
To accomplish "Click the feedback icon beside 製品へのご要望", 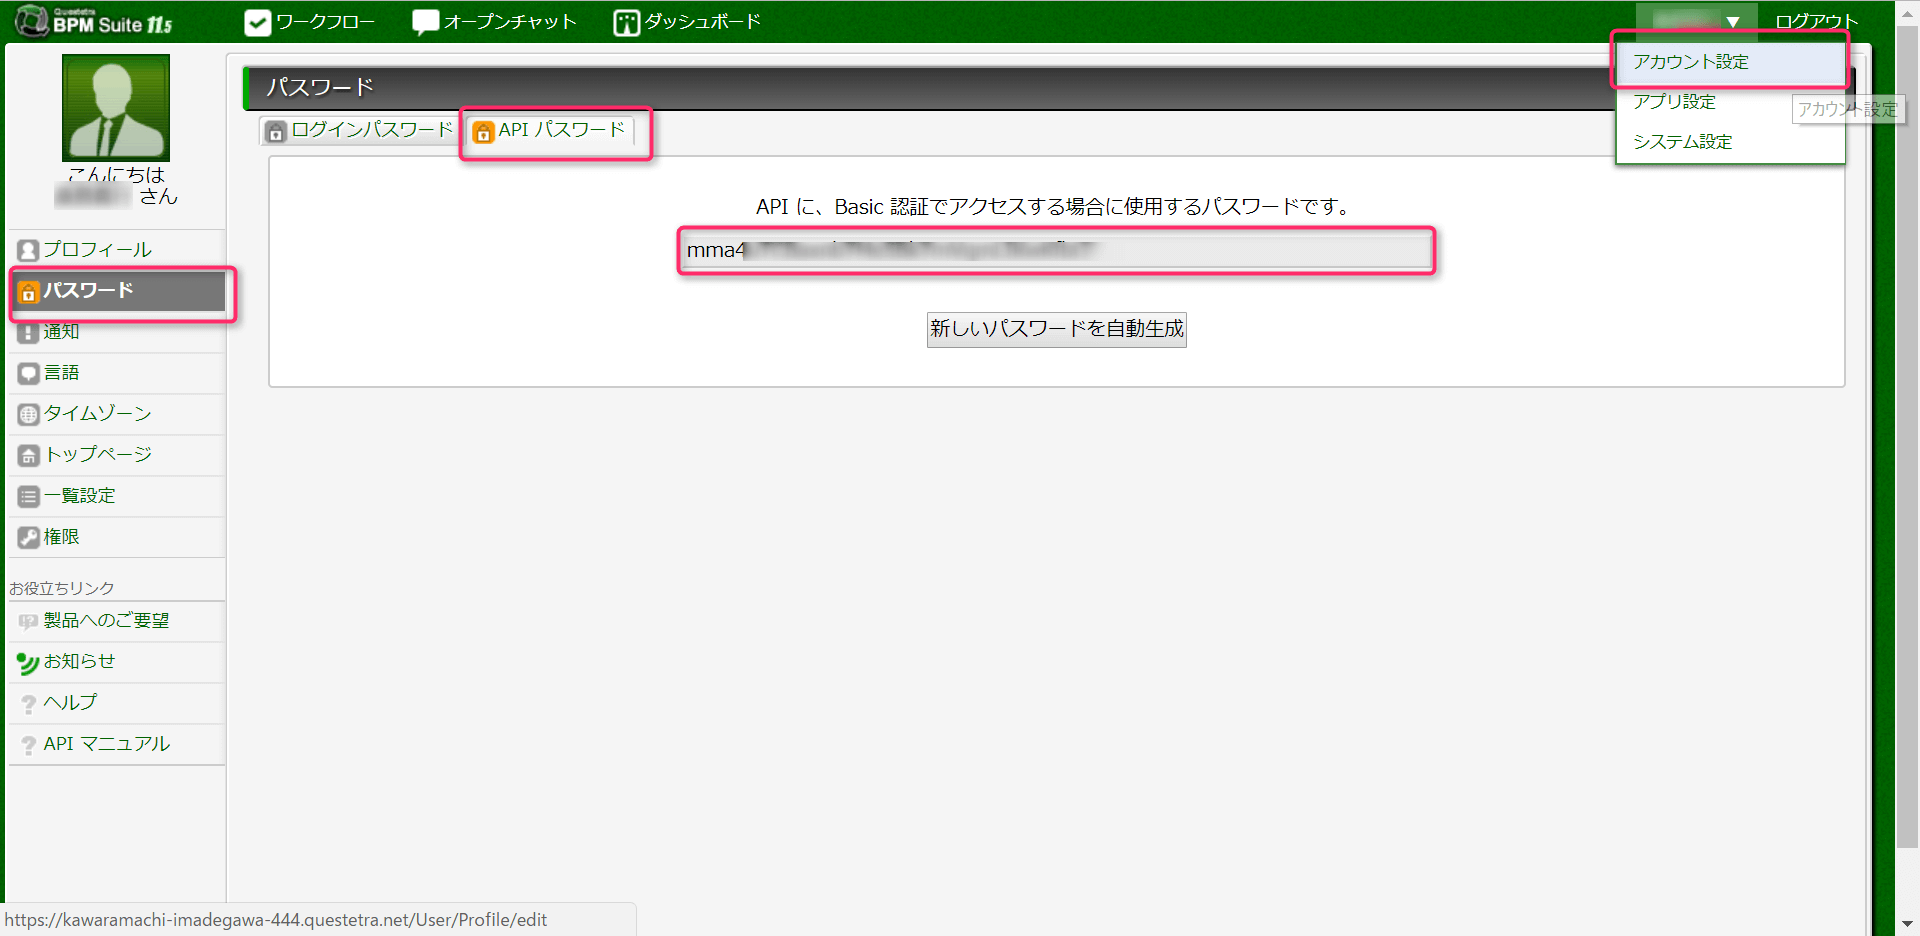I will click(28, 622).
